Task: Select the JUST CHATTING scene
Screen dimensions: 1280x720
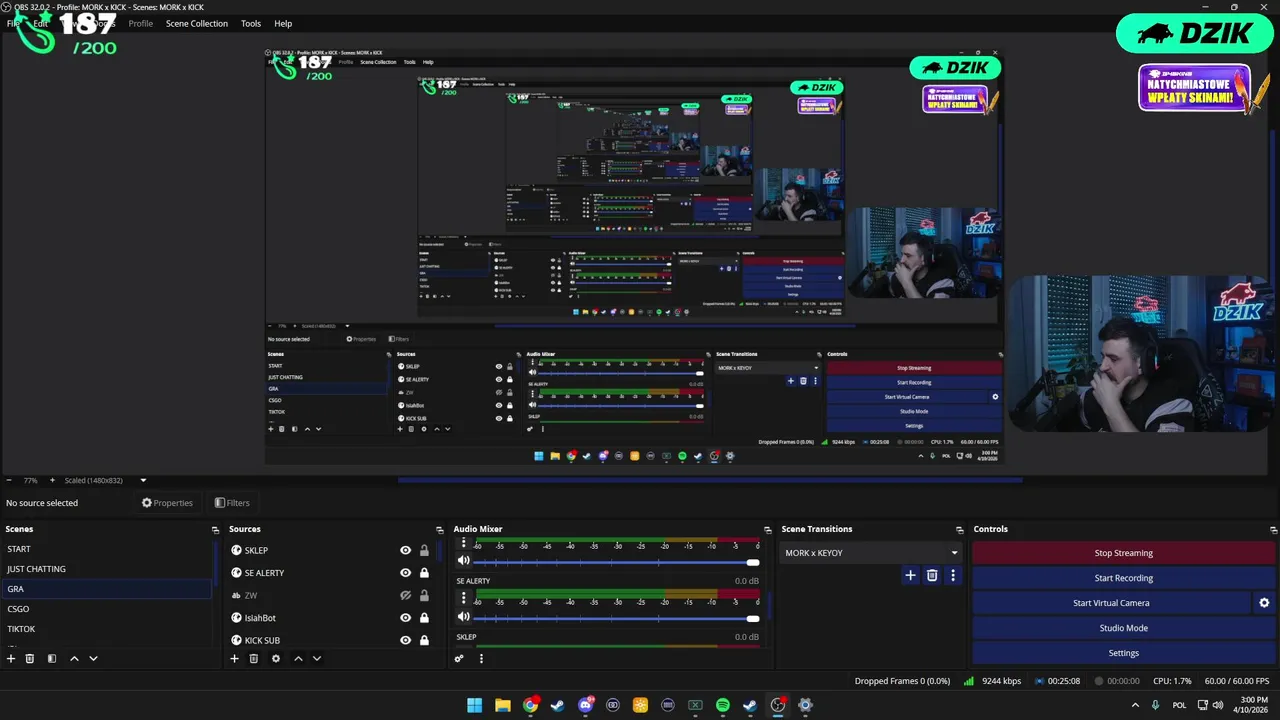Action: coord(107,569)
